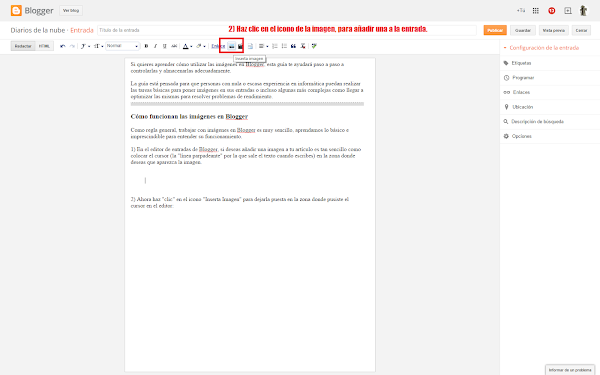
Task: Open the Normal paragraph style dropdown
Action: (x=122, y=46)
